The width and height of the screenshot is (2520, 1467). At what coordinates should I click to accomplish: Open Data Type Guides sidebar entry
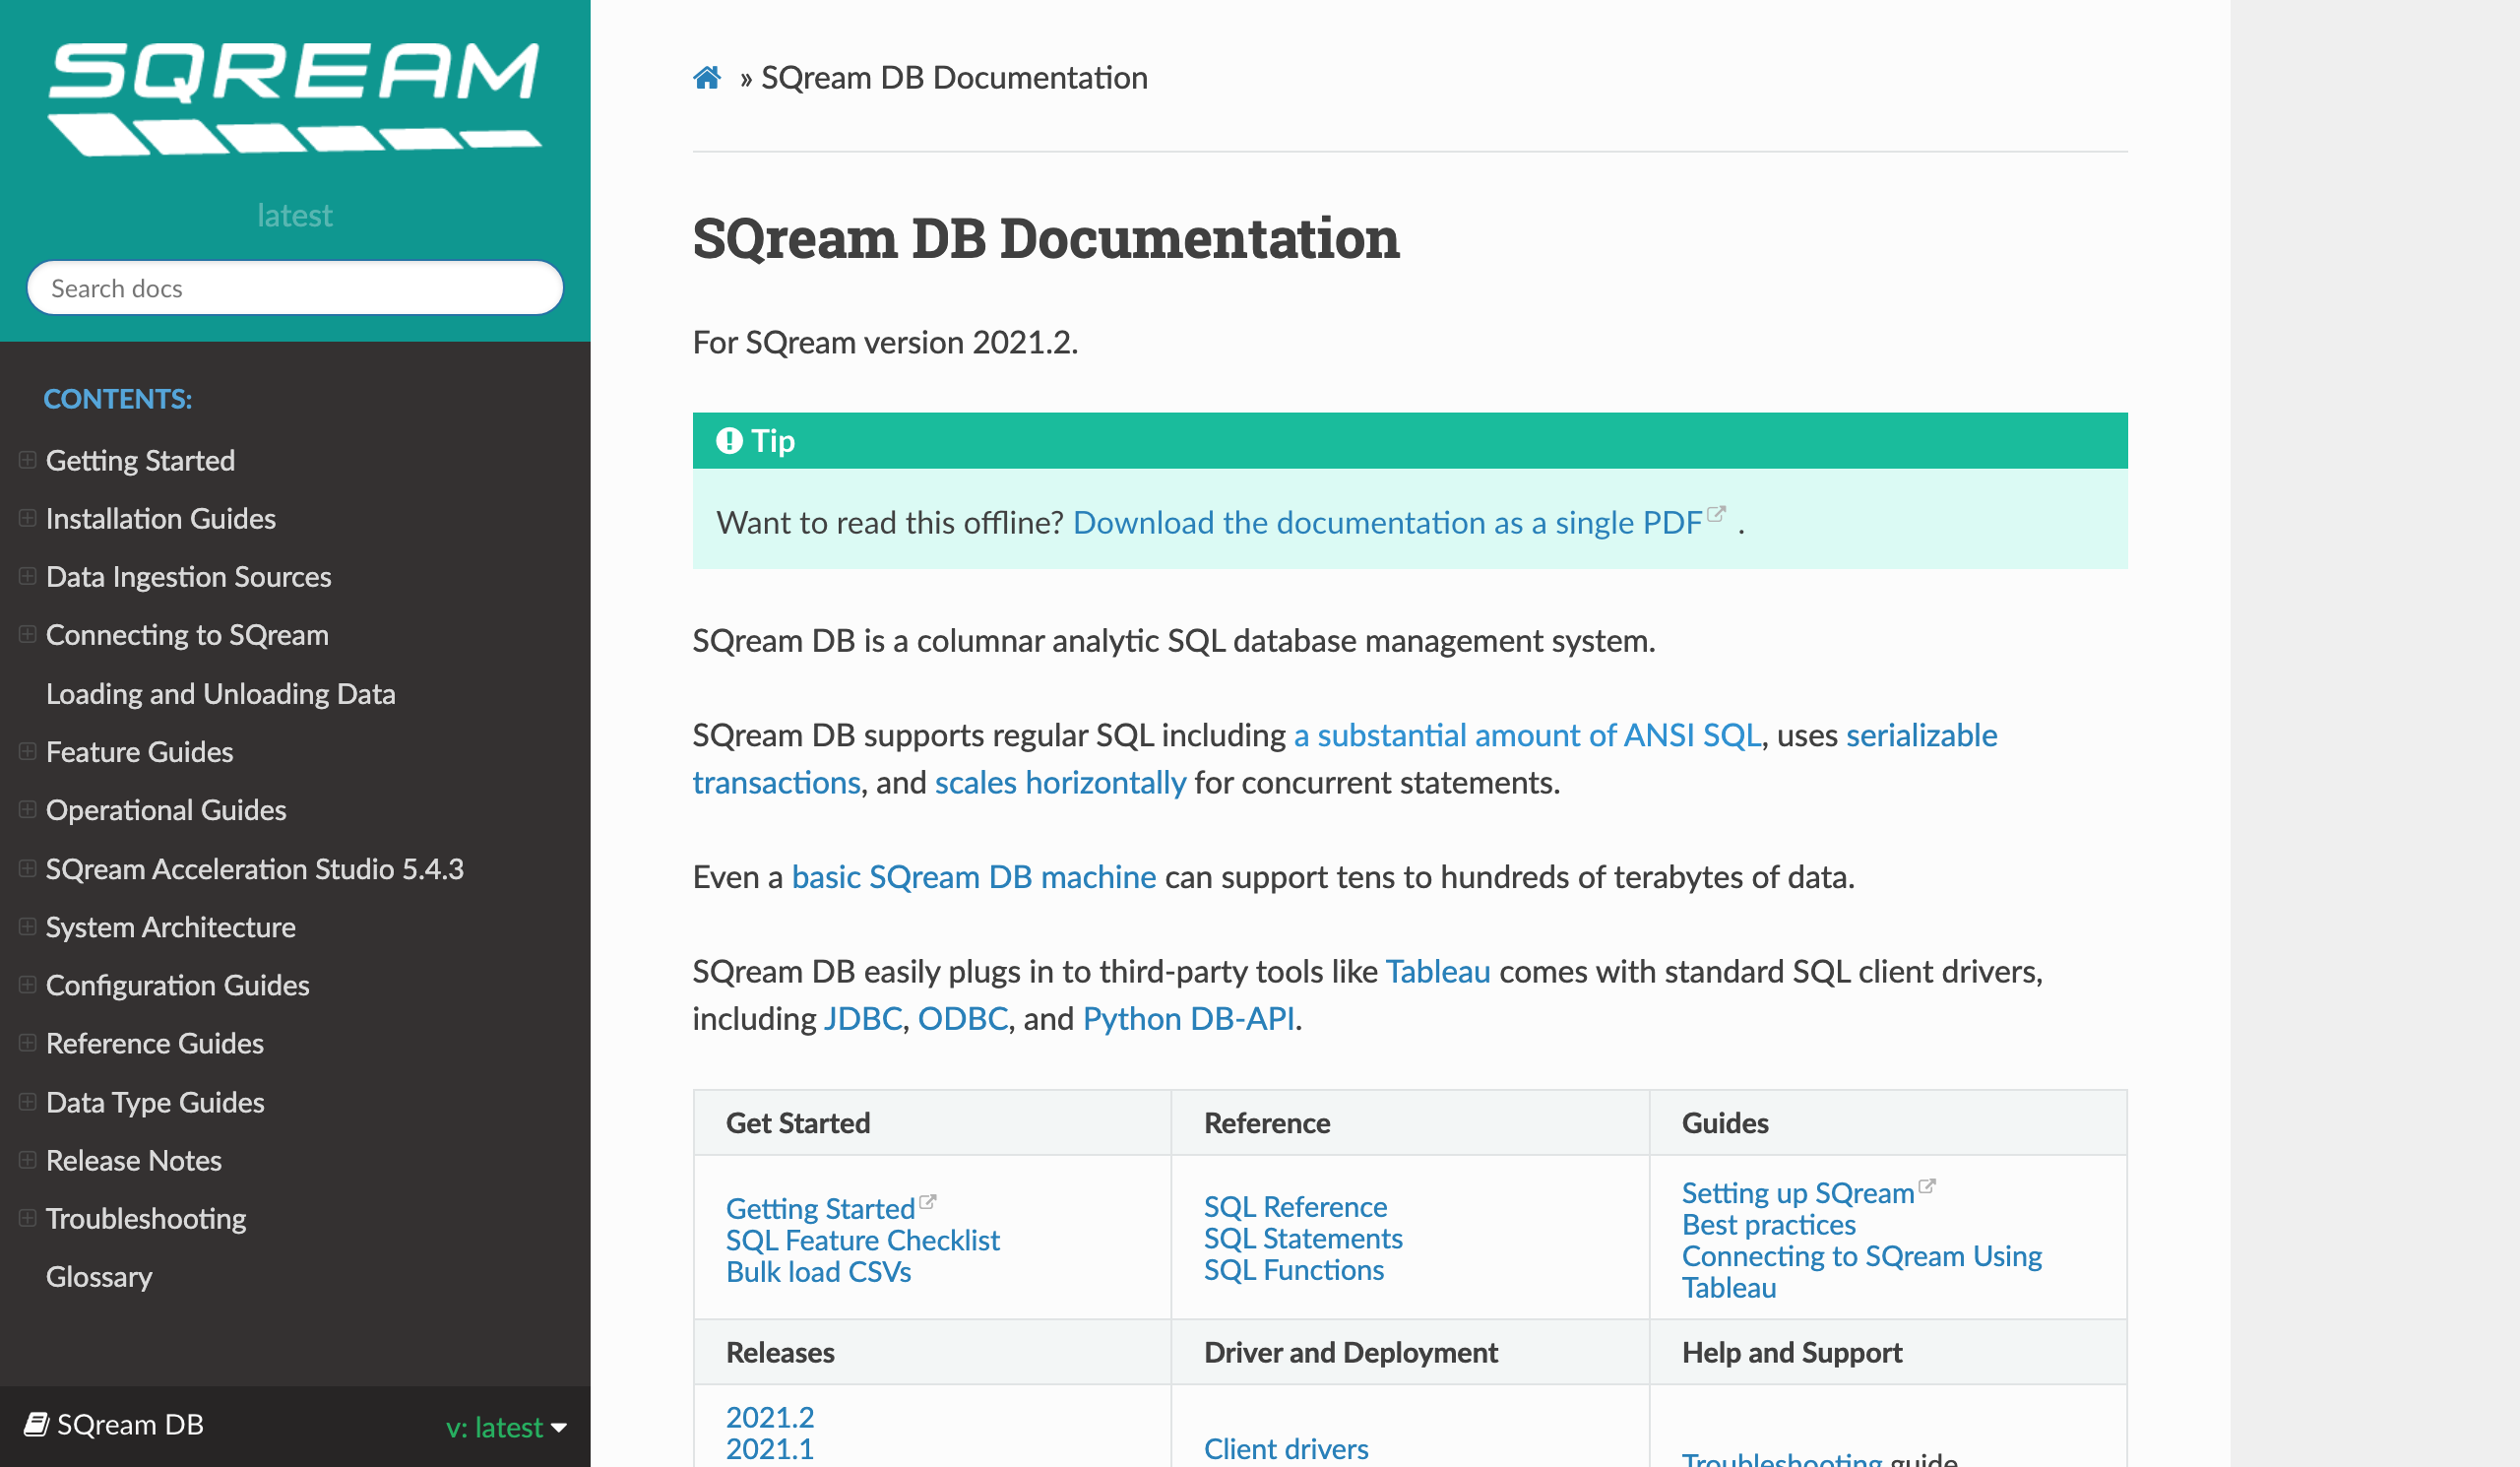point(155,1101)
